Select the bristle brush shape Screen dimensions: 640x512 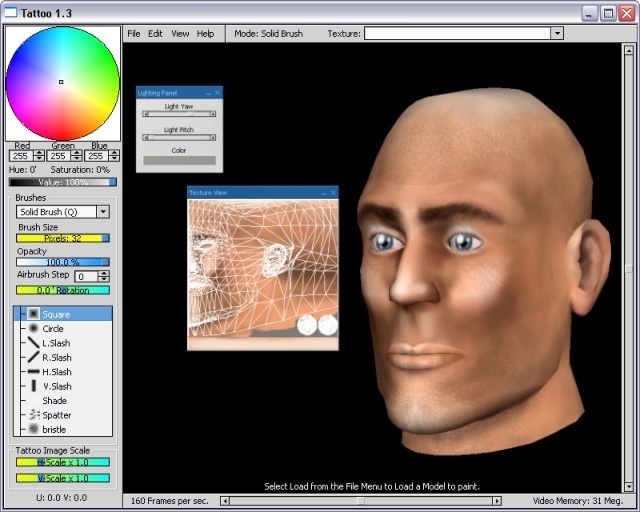(x=54, y=429)
